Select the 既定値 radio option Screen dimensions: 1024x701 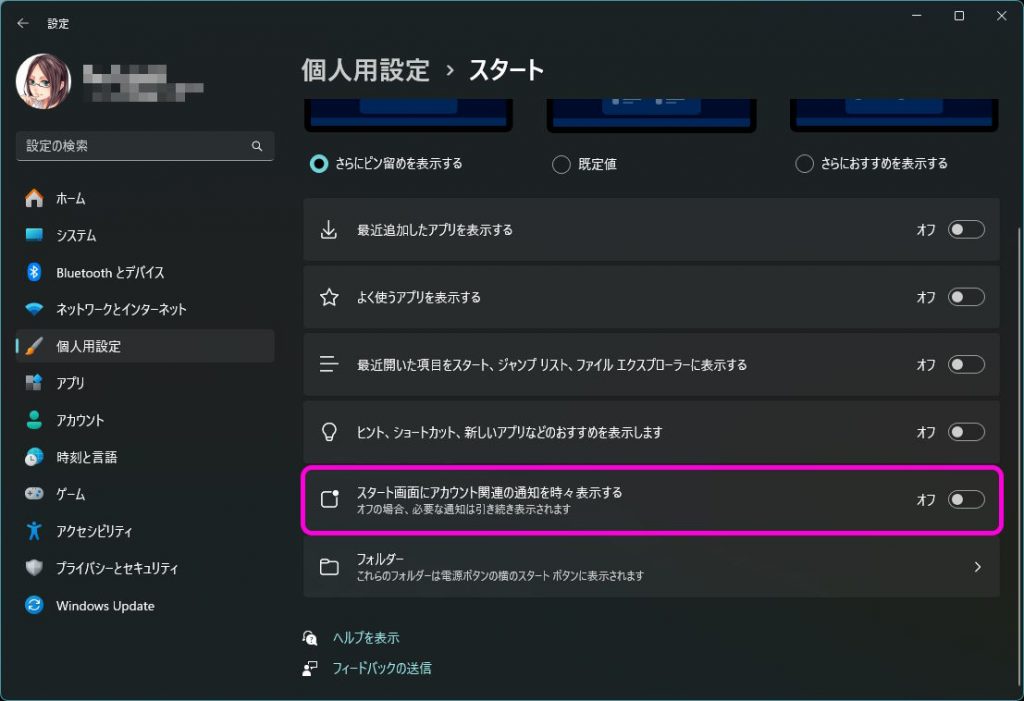coord(561,163)
